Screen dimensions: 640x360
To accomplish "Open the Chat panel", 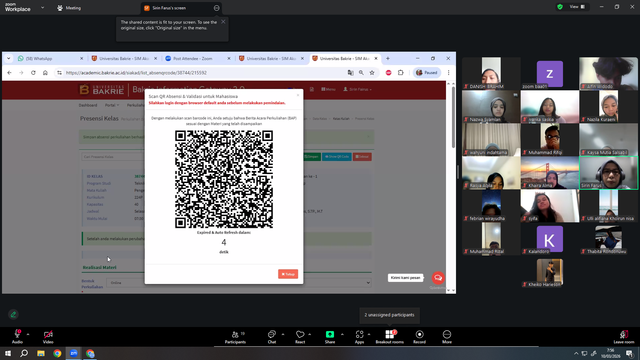I will [x=272, y=336].
